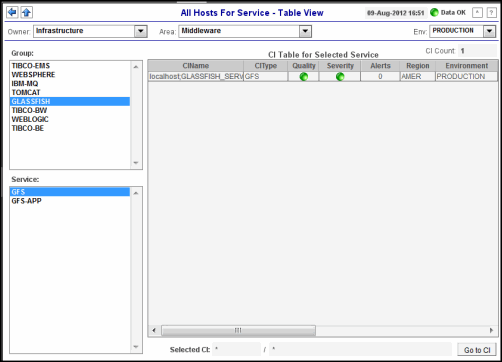
Task: Click the Infrastructure owner combo box
Action: click(90, 31)
